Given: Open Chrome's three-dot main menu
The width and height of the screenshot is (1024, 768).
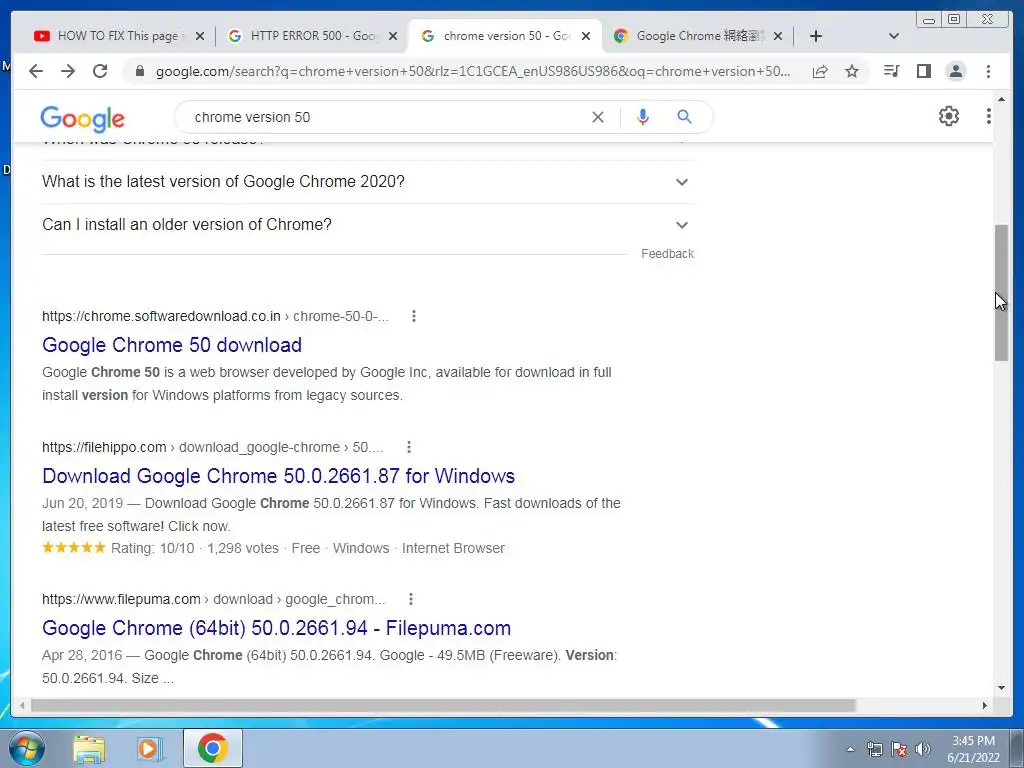Looking at the screenshot, I should point(988,71).
